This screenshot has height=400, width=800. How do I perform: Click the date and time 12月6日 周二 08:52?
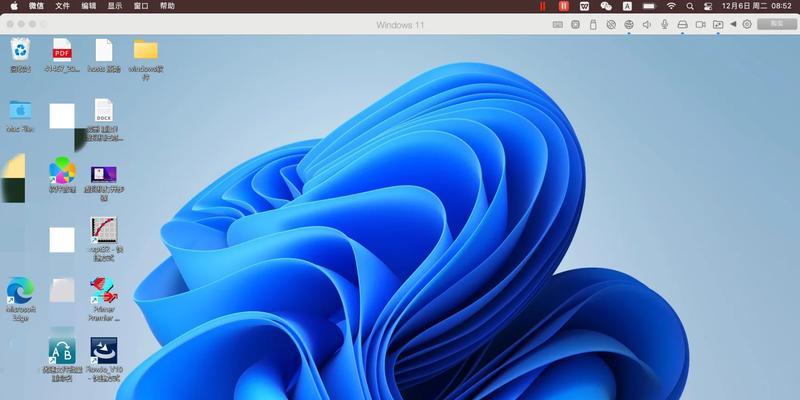pos(756,6)
